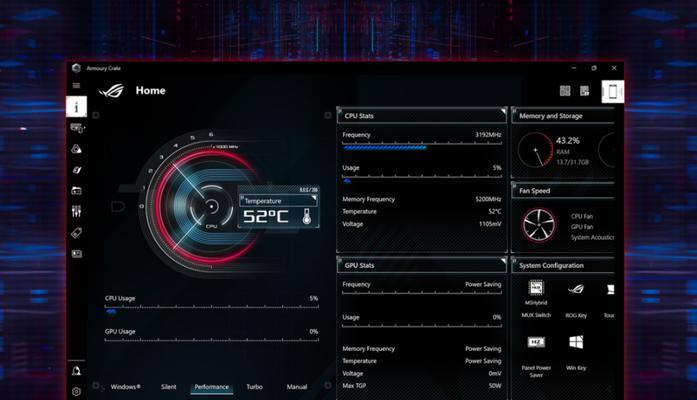Click the thermometer icon beside 52°C
This screenshot has width=697, height=400.
307,216
